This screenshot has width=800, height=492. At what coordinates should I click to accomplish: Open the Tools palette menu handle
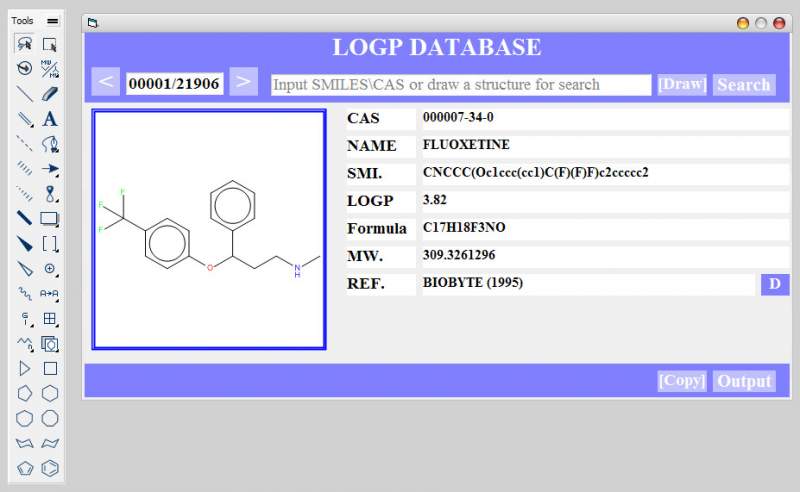[53, 21]
